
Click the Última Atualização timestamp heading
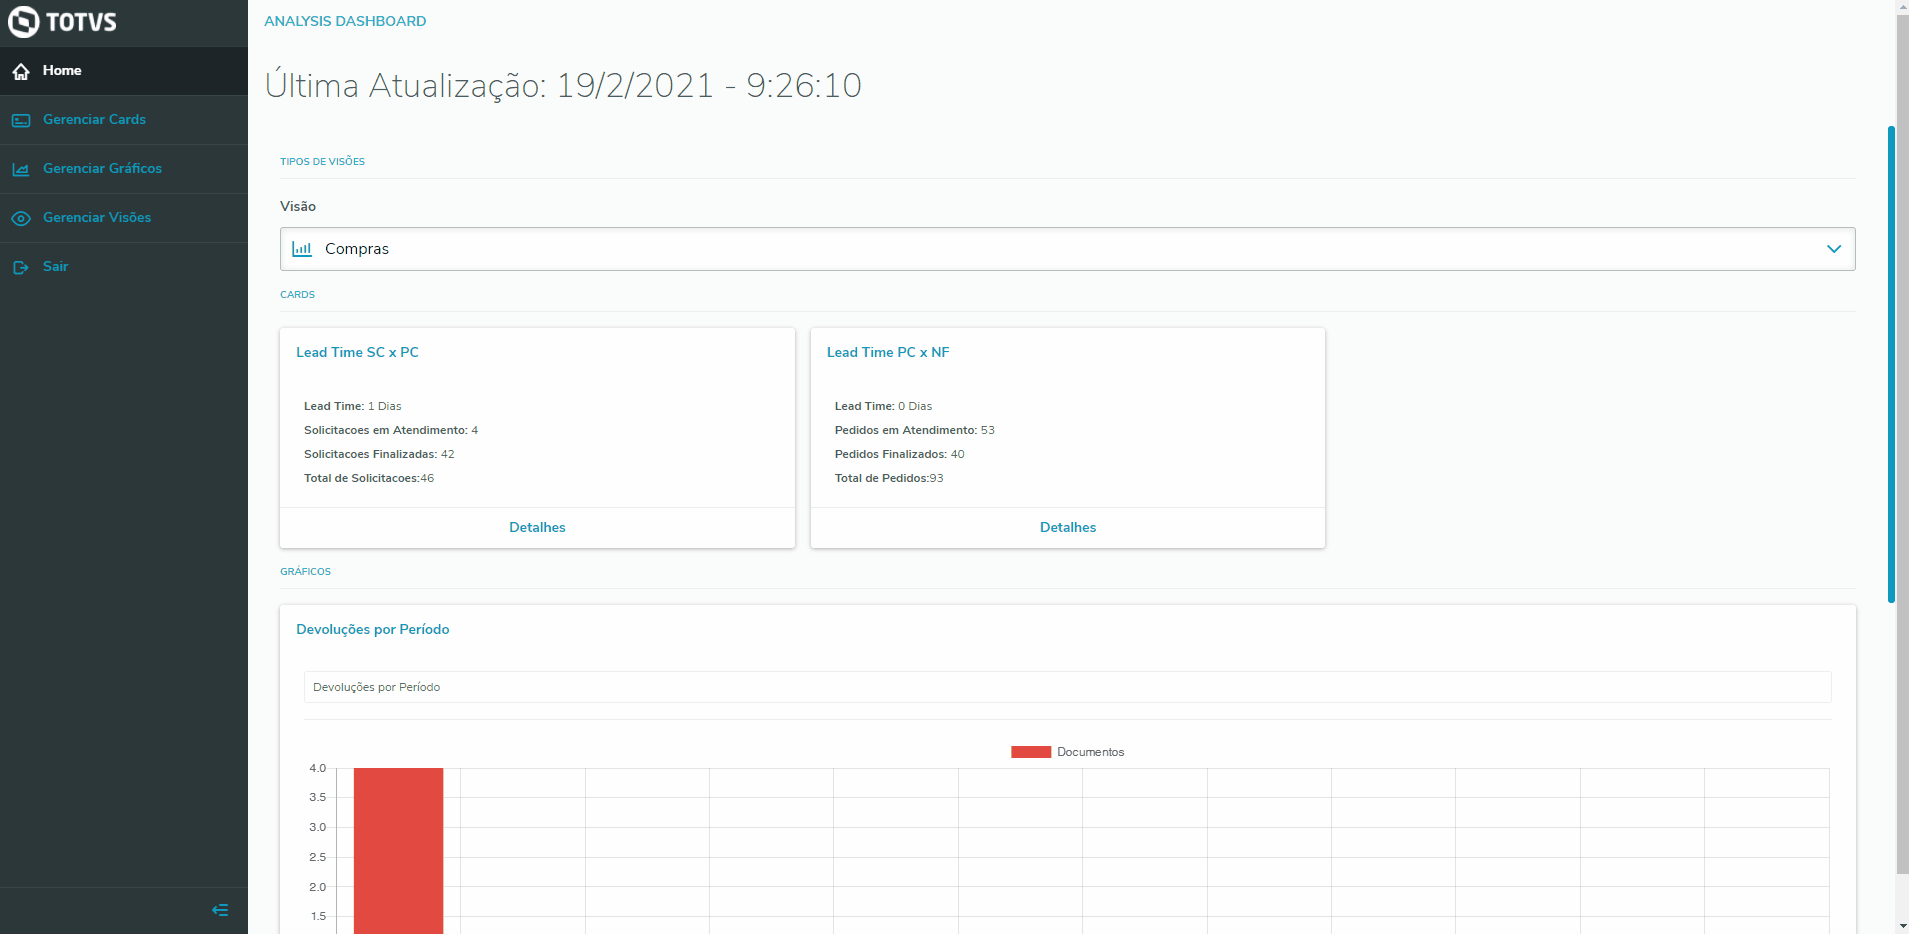pos(563,86)
